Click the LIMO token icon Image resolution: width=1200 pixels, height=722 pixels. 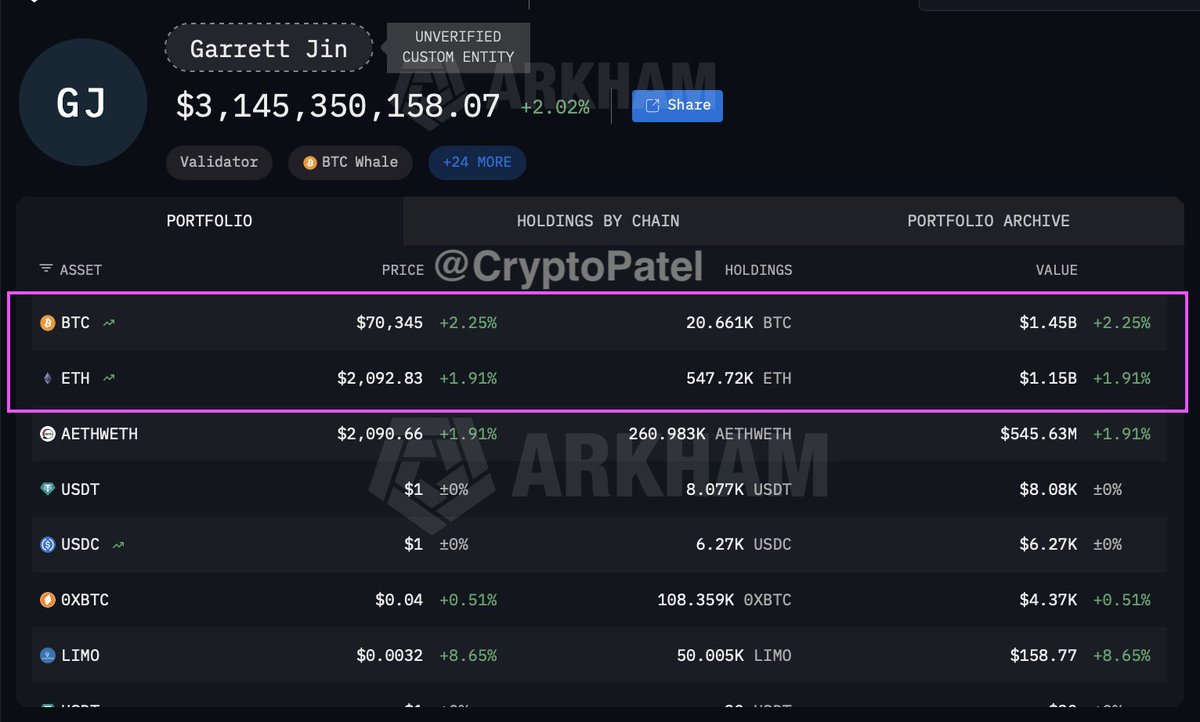click(x=47, y=656)
